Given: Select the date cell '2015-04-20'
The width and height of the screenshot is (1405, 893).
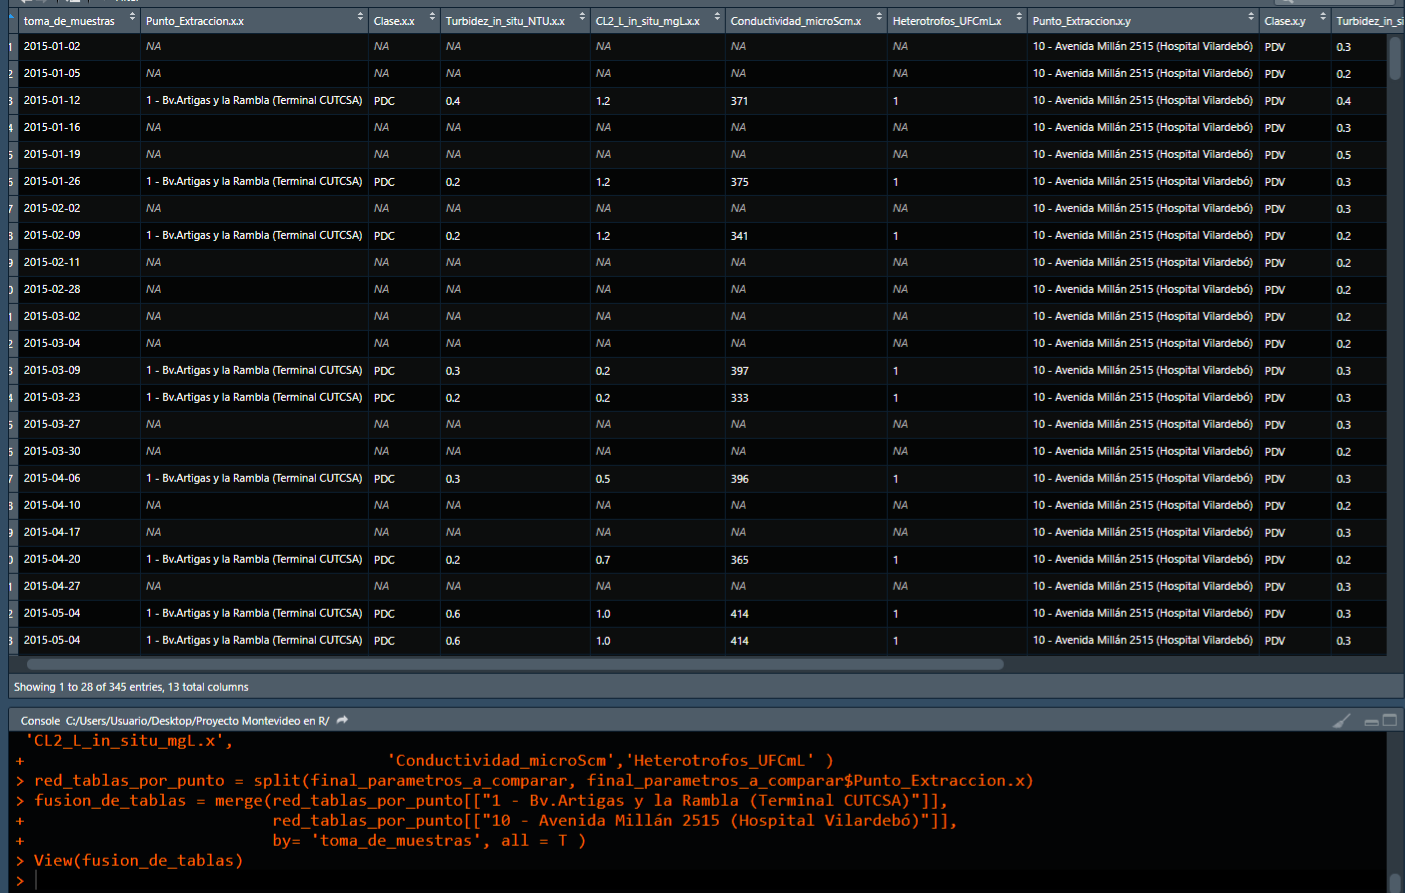Looking at the screenshot, I should pyautogui.click(x=52, y=559).
